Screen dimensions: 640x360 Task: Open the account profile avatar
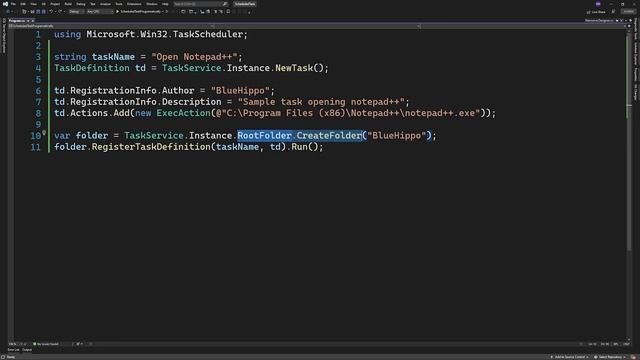click(x=598, y=4)
